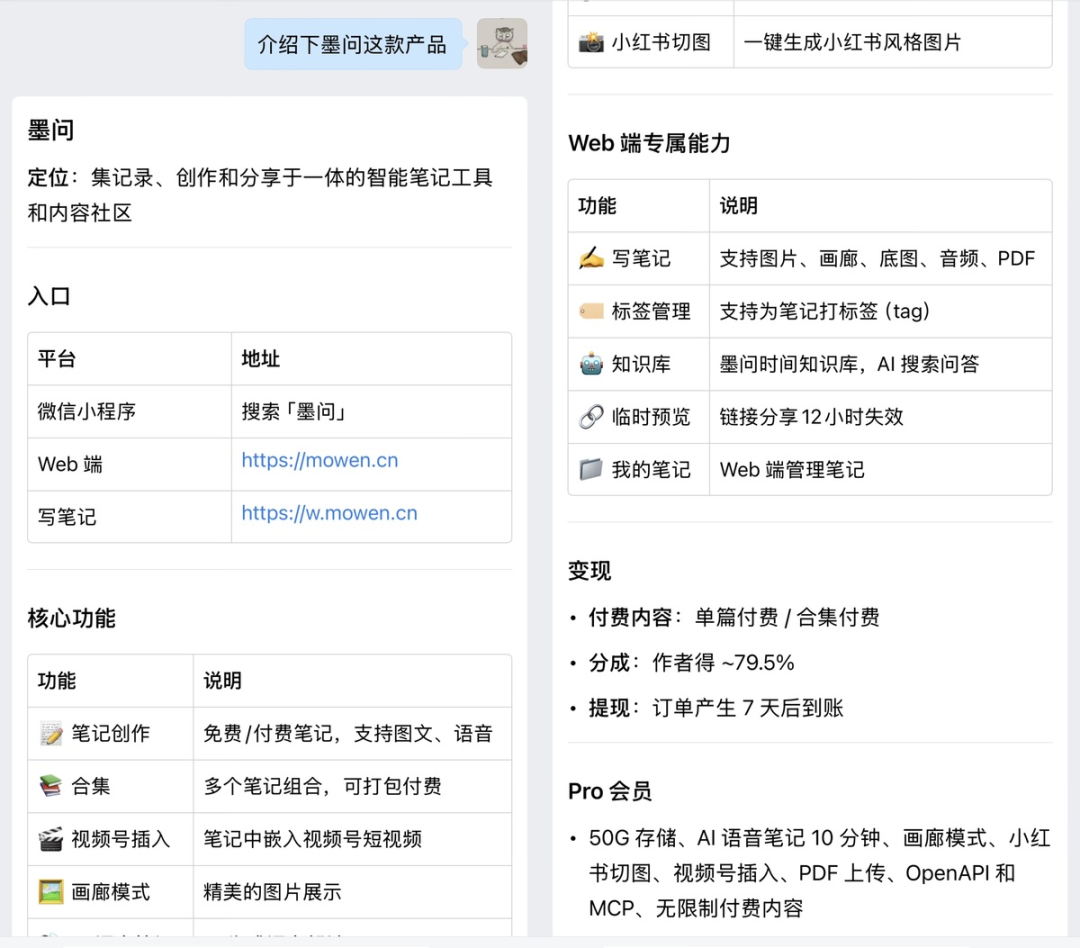Click the Web 端 platform cell
The height and width of the screenshot is (948, 1080).
tap(129, 464)
